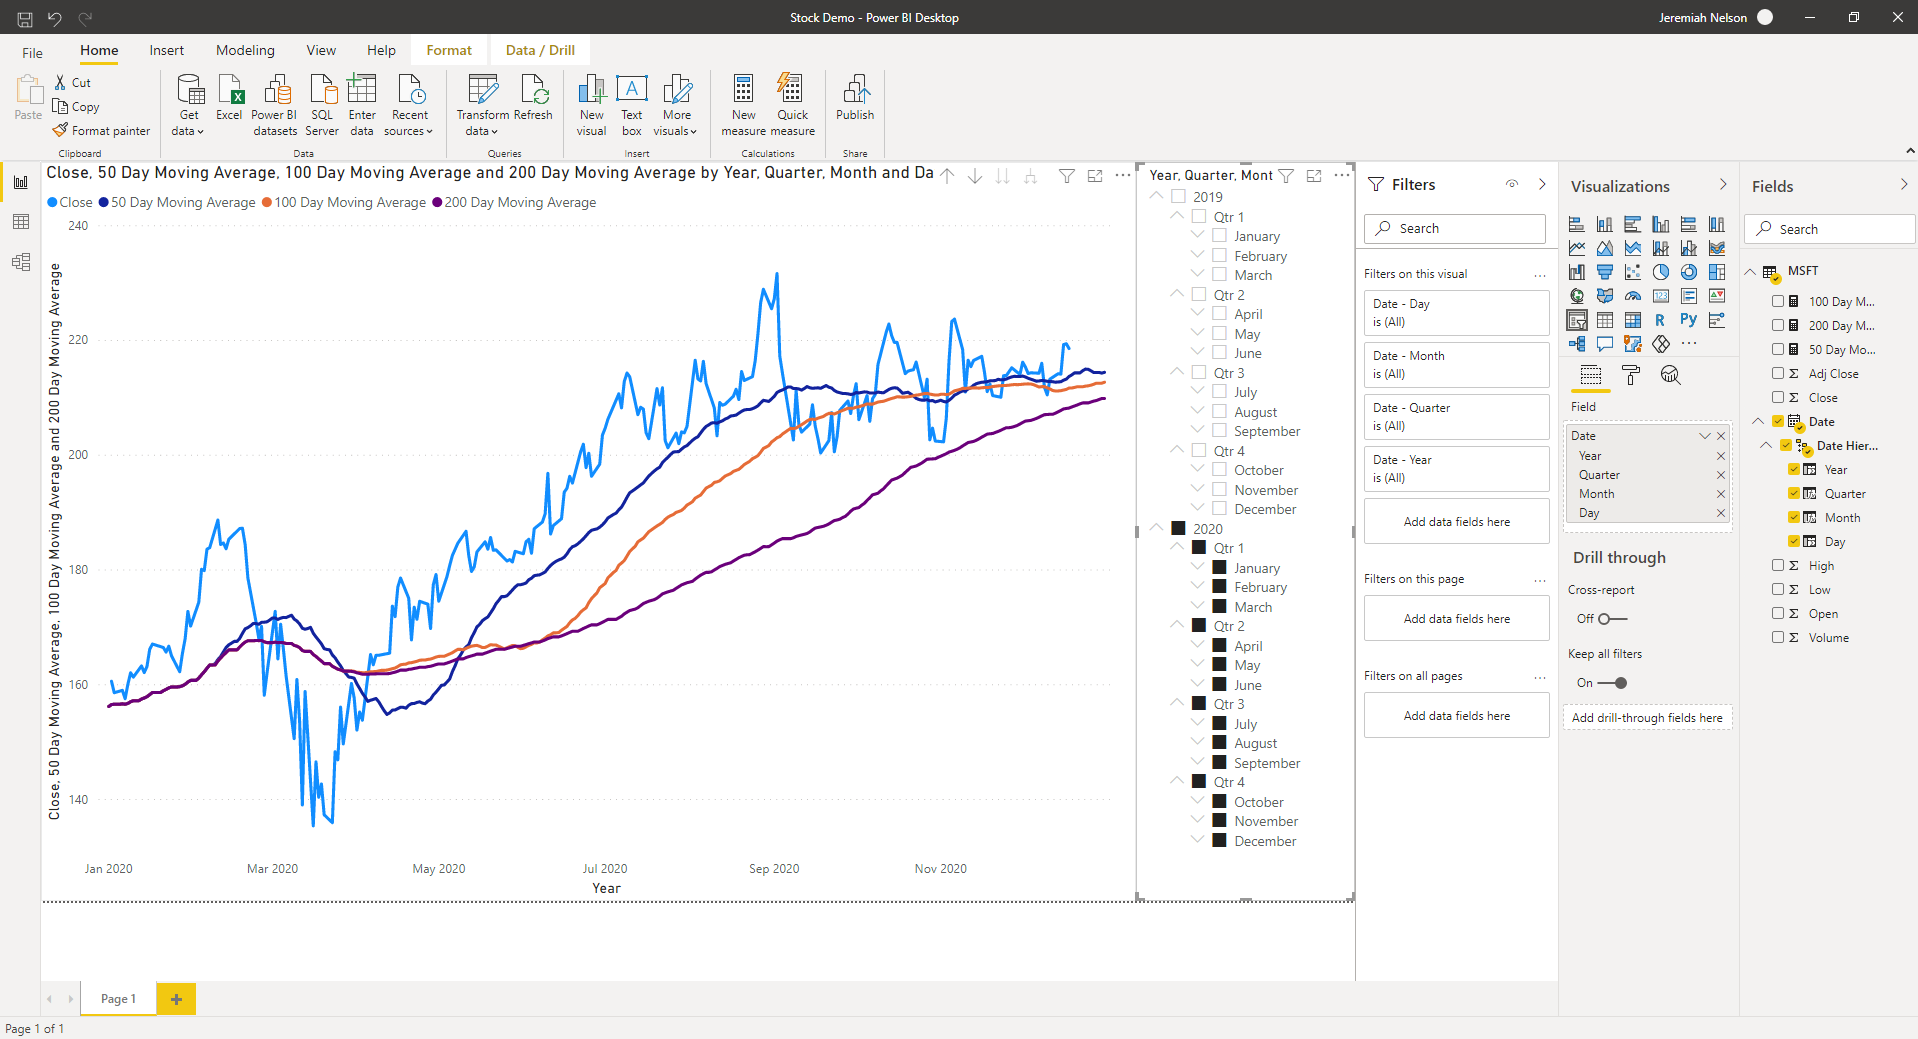Collapse the 2020 node in slicer
Image resolution: width=1918 pixels, height=1039 pixels.
pyautogui.click(x=1157, y=527)
